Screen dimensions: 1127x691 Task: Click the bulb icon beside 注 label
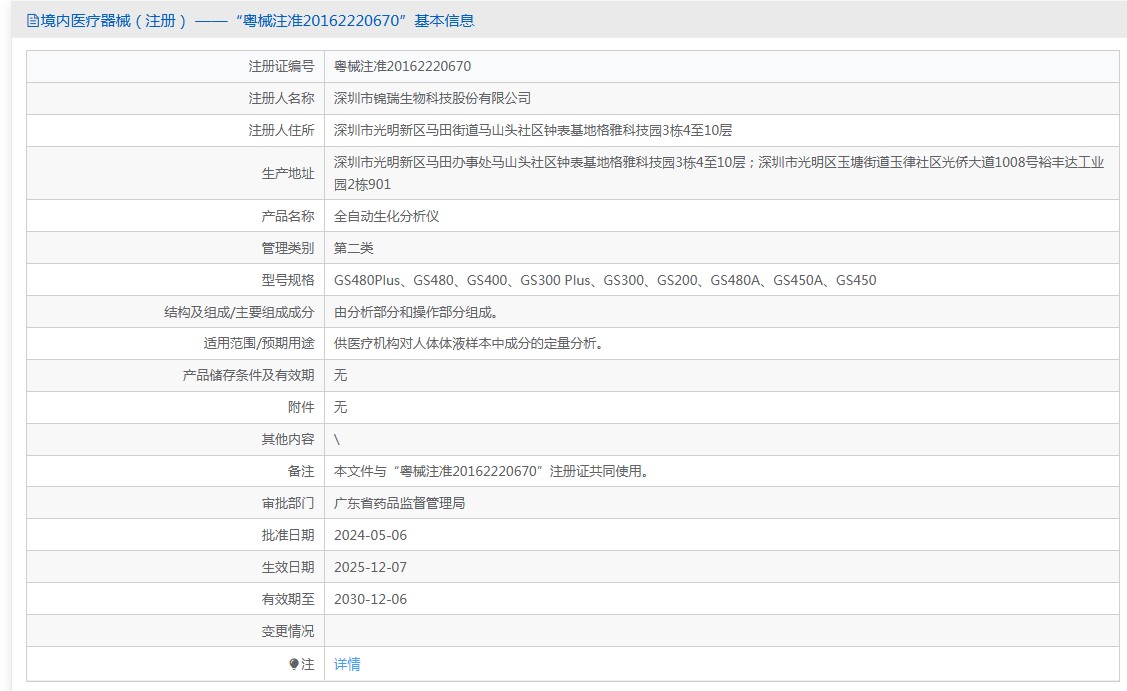click(x=294, y=664)
